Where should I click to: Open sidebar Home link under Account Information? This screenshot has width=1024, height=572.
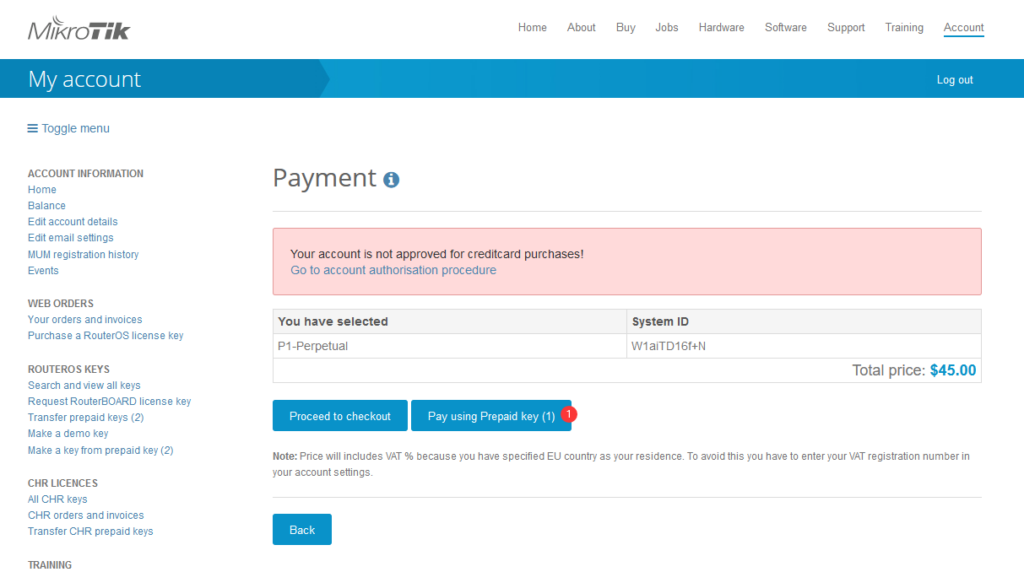[42, 189]
